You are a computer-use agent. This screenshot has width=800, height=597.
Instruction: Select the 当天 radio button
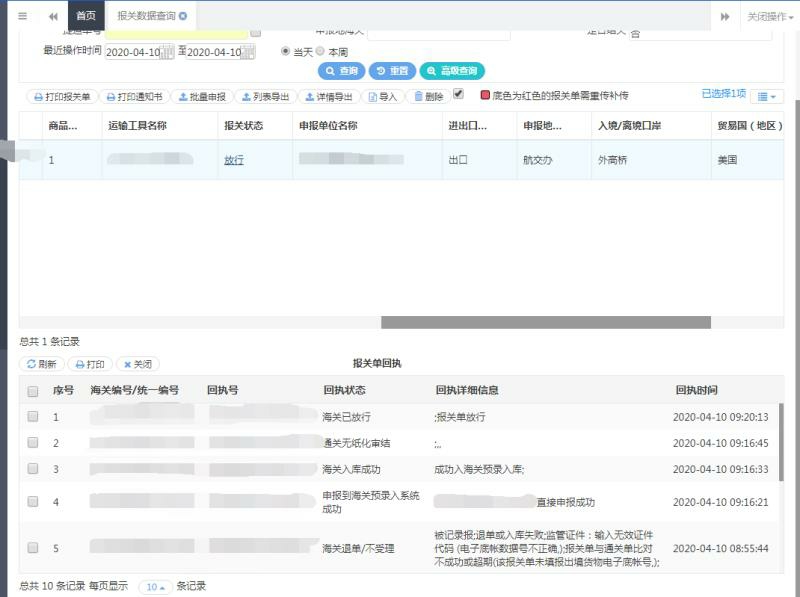click(x=286, y=51)
